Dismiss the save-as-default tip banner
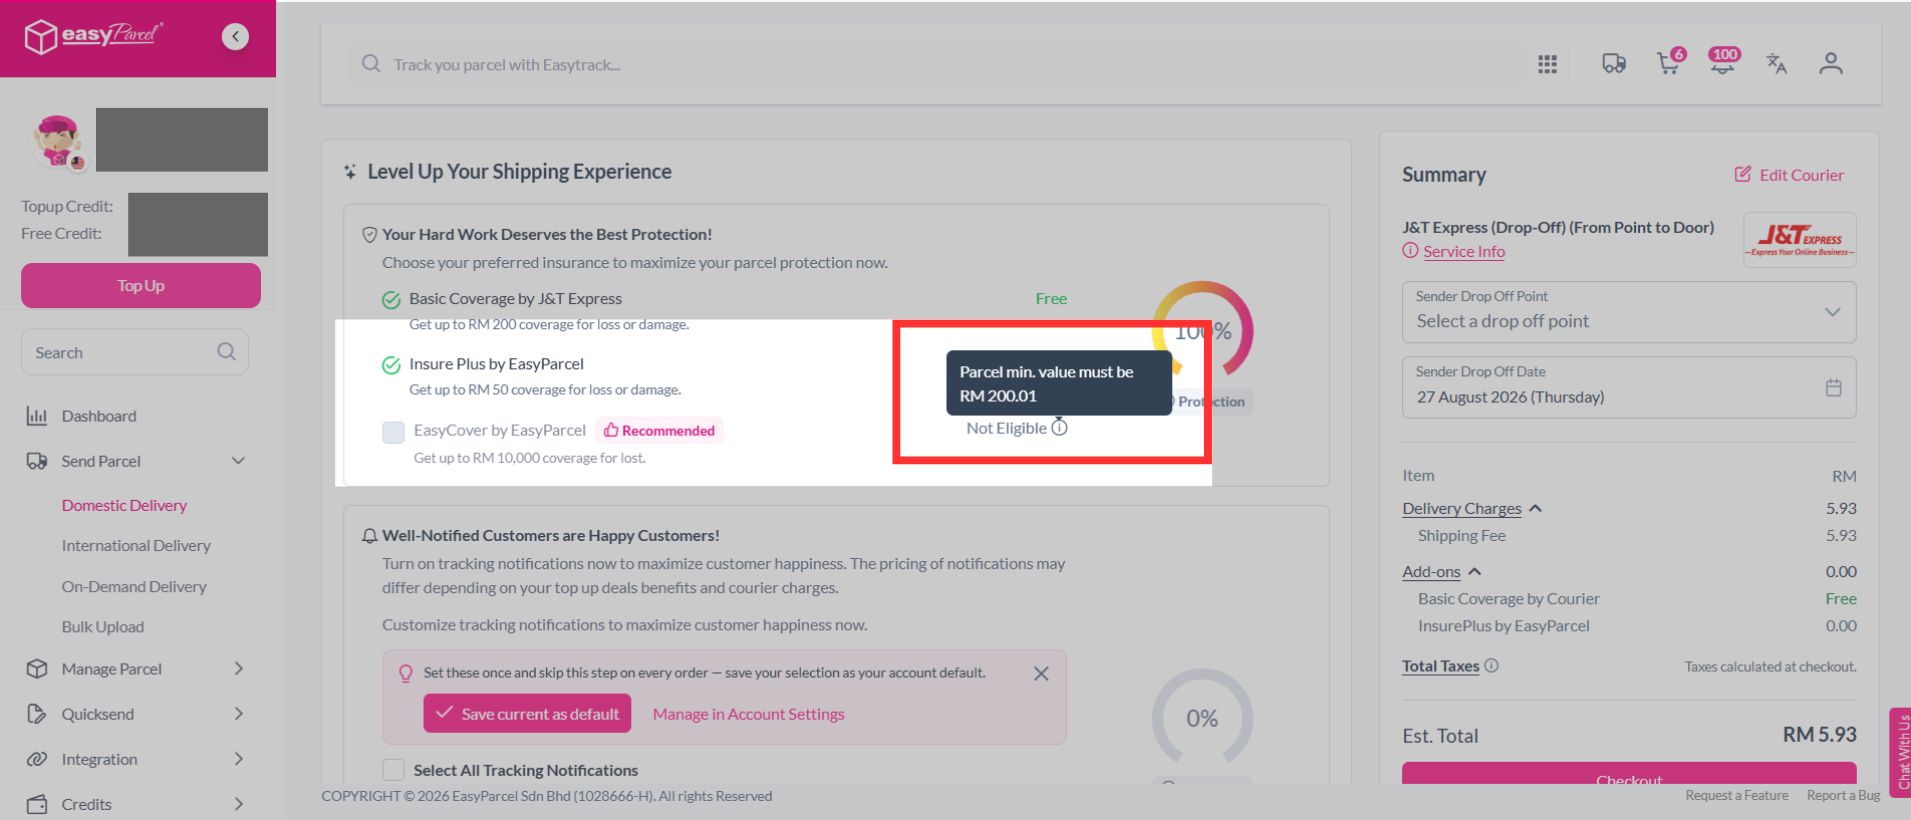Image resolution: width=1911 pixels, height=820 pixels. pos(1041,674)
